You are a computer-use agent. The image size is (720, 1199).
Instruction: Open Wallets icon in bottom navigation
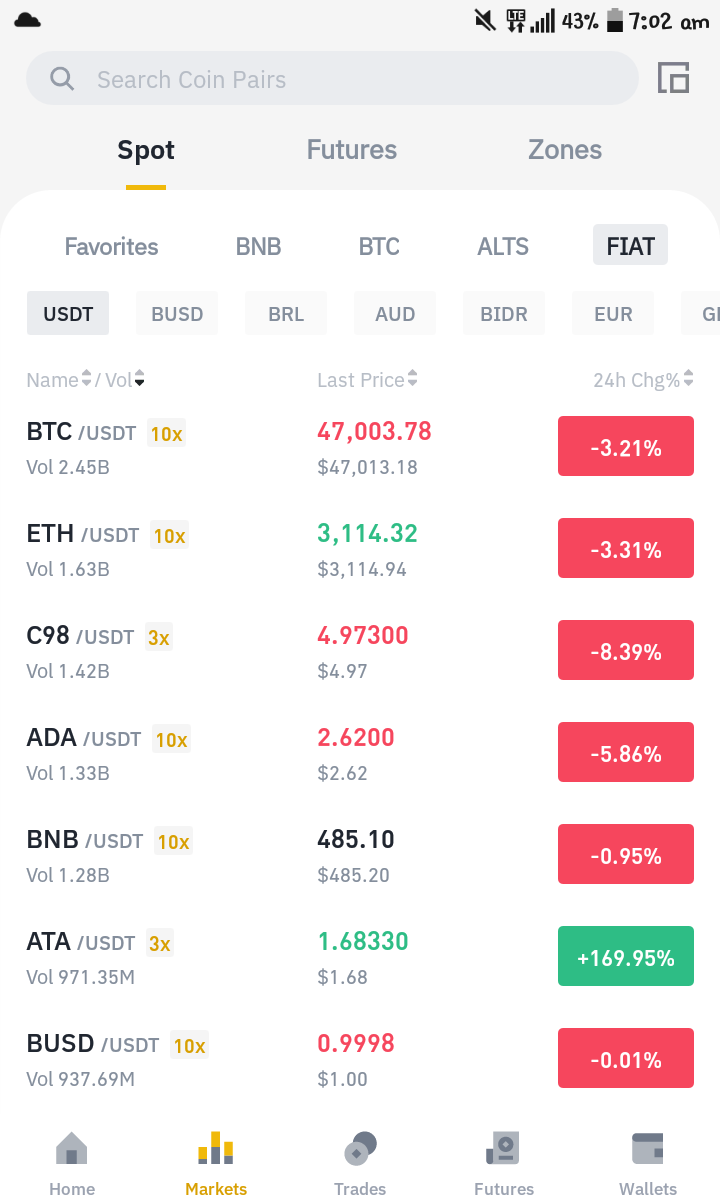pyautogui.click(x=647, y=1149)
